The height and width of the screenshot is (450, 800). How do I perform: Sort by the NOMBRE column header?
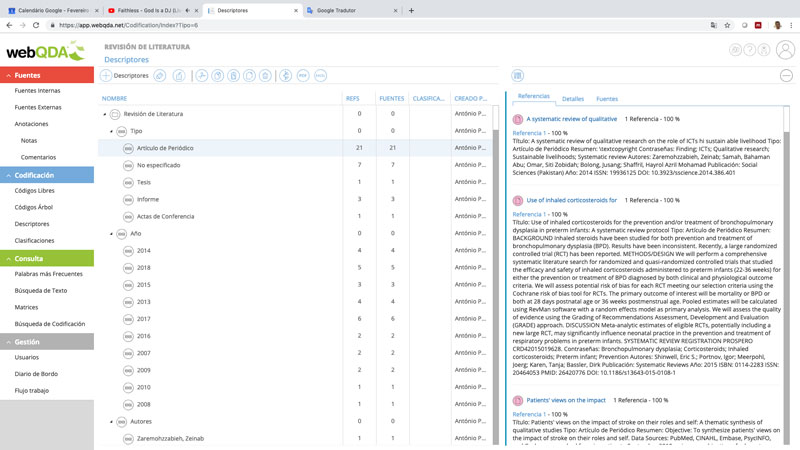(114, 98)
